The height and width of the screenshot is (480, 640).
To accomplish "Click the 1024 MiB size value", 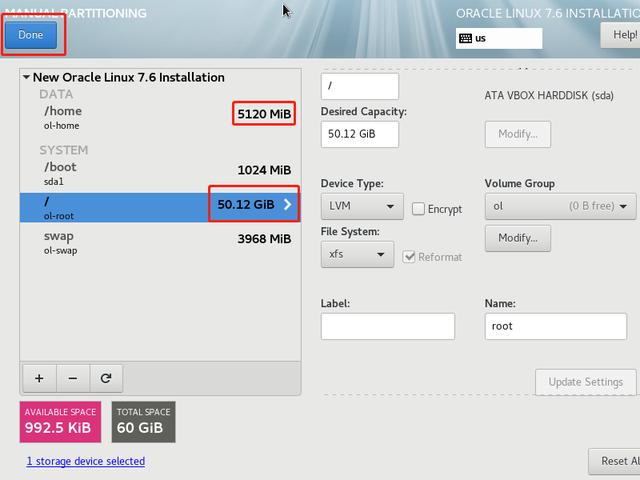I will point(264,170).
